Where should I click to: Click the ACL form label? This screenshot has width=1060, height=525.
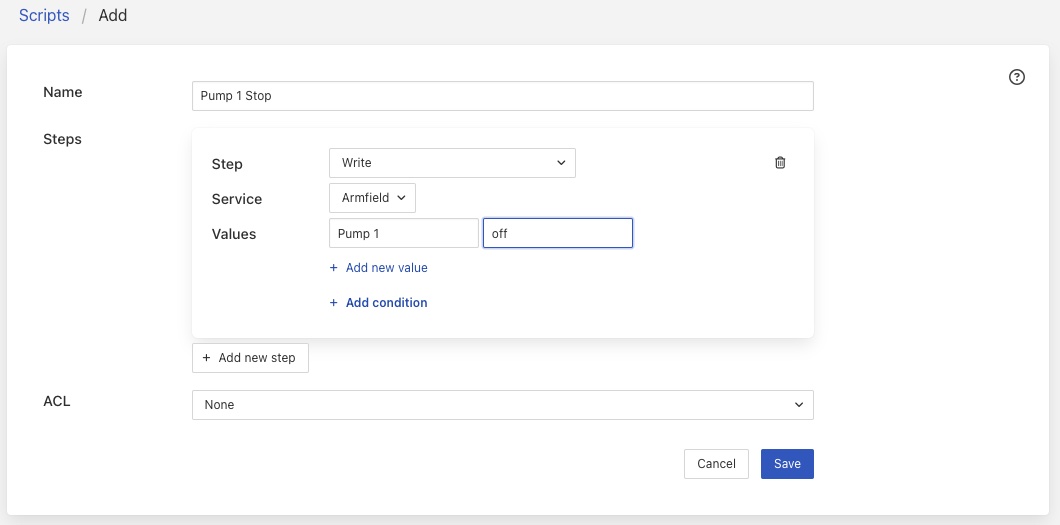pyautogui.click(x=57, y=402)
